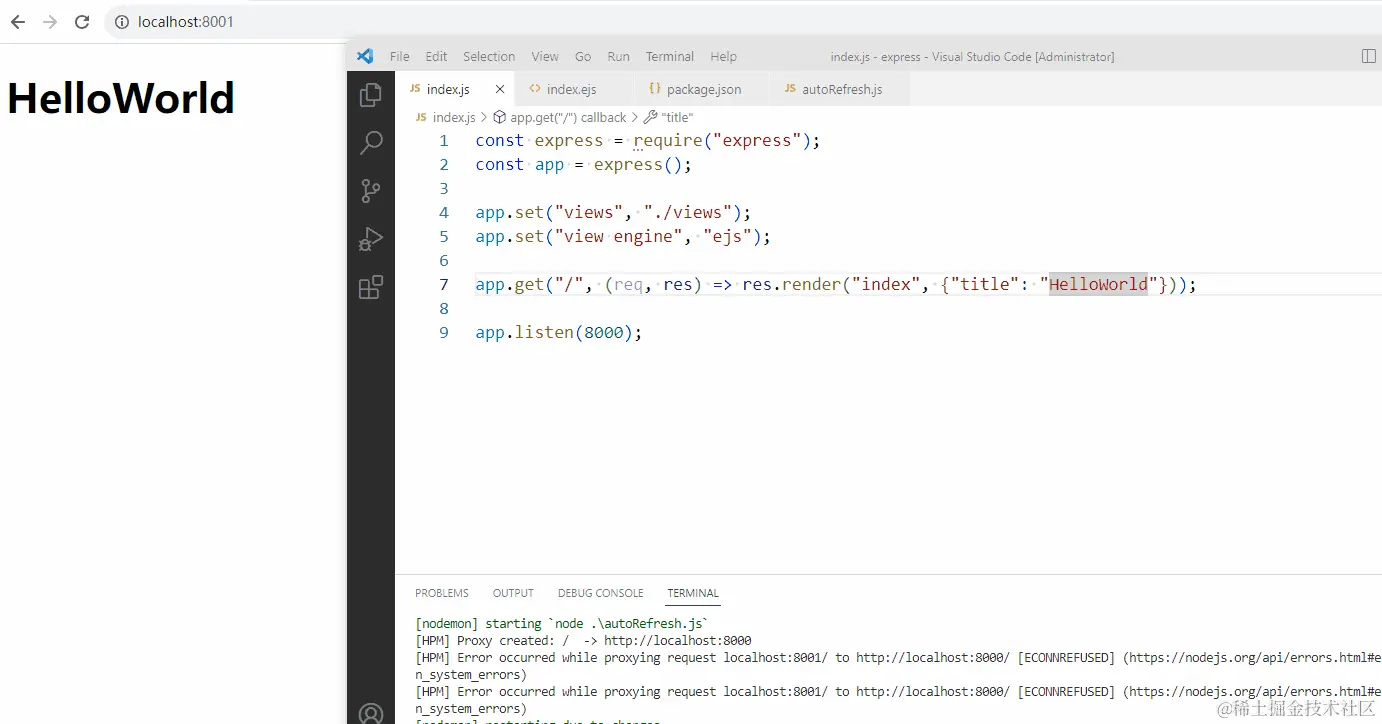Screen dimensions: 1382x724
Task: Switch to the autoRefresh.js editor tab
Action: pyautogui.click(x=841, y=89)
